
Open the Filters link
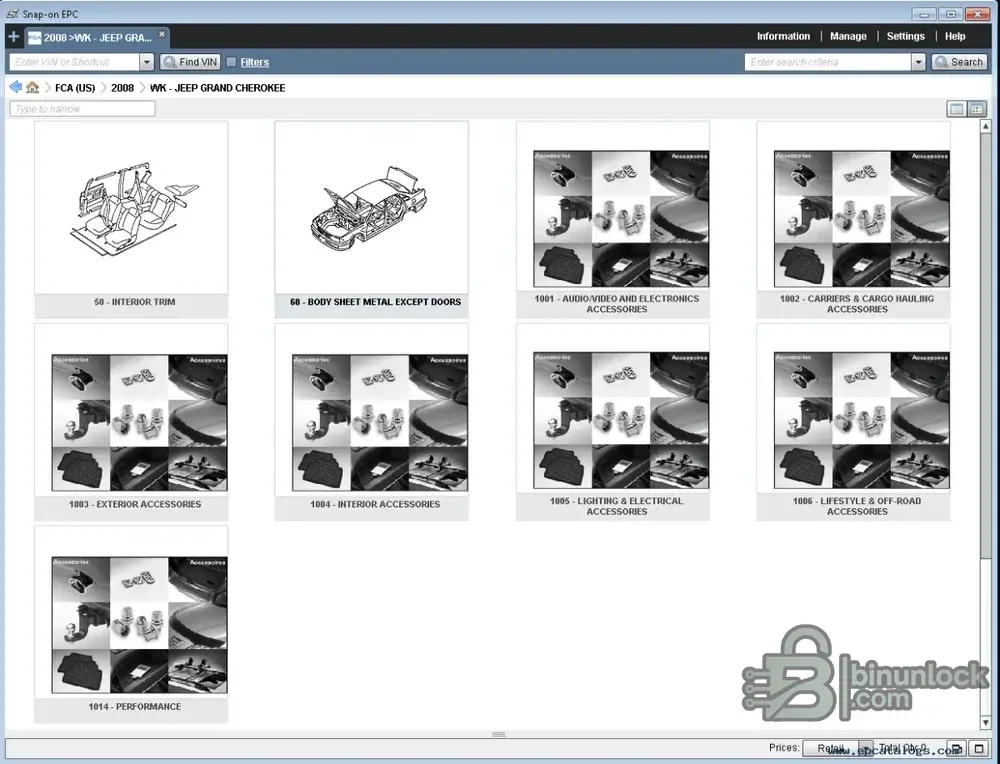tap(254, 62)
